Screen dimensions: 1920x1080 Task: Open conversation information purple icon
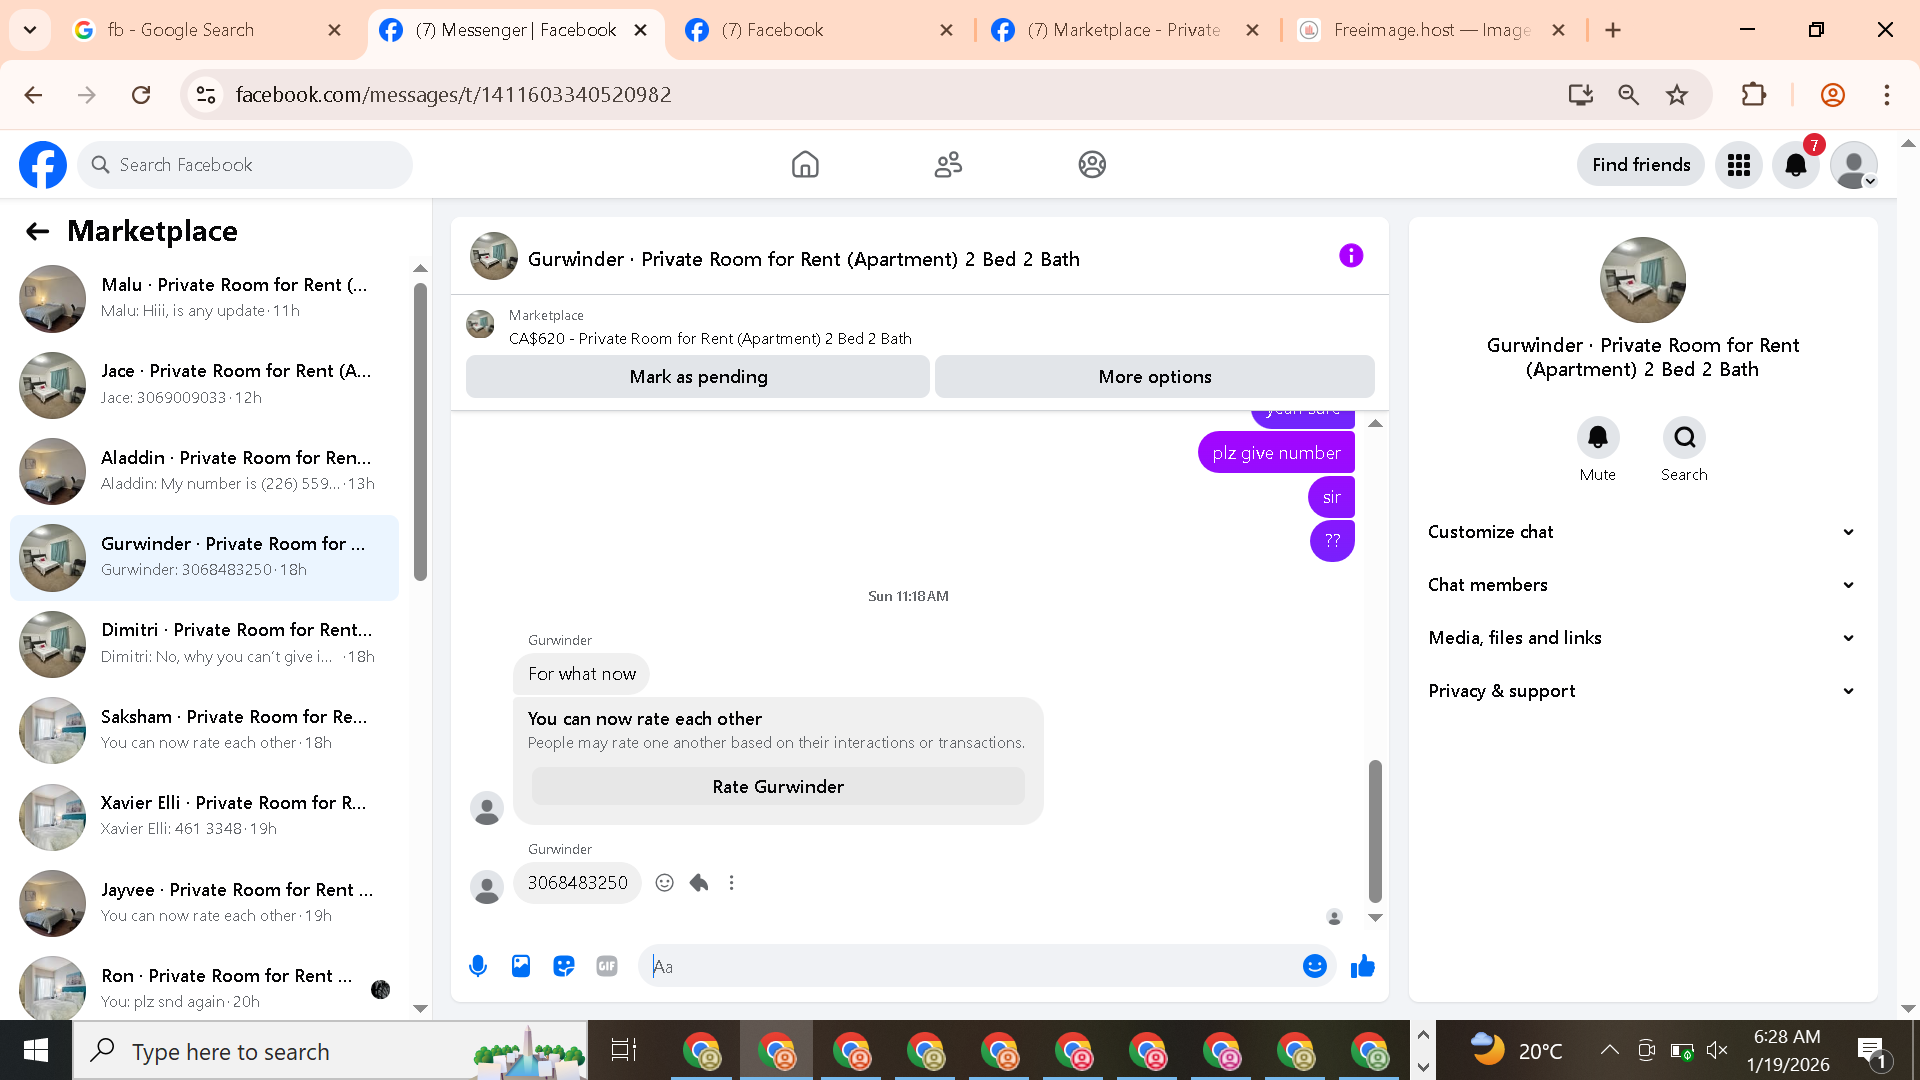click(1351, 256)
